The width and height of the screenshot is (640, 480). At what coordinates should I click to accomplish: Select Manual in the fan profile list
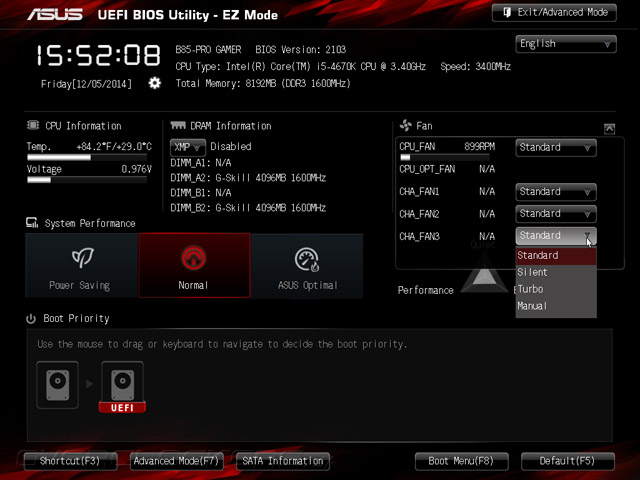556,306
